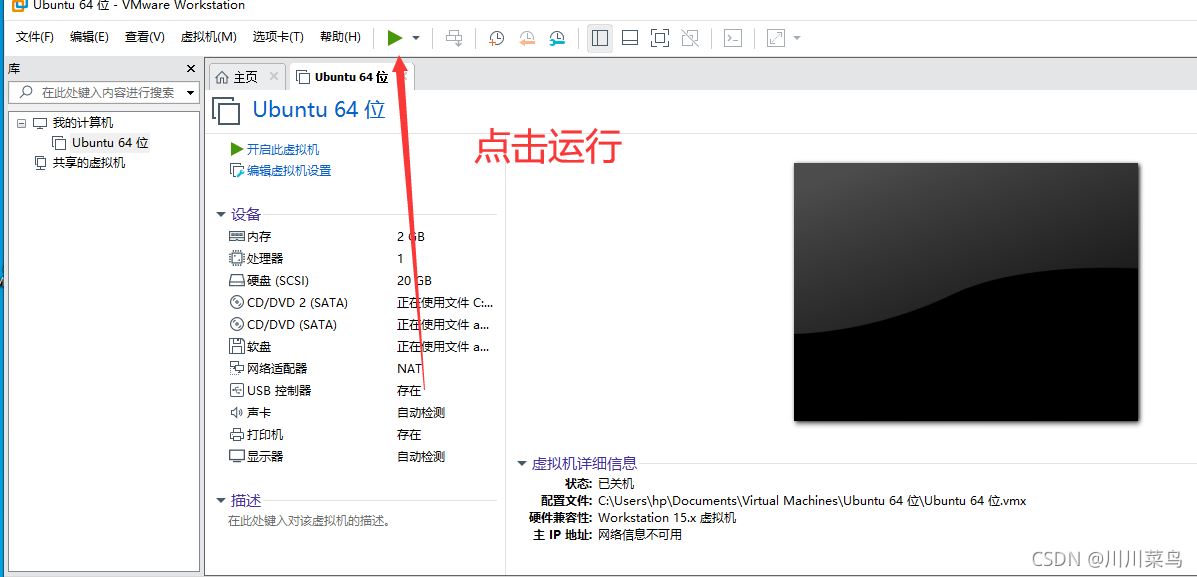Click the USB 控制器 device icon

coord(237,391)
